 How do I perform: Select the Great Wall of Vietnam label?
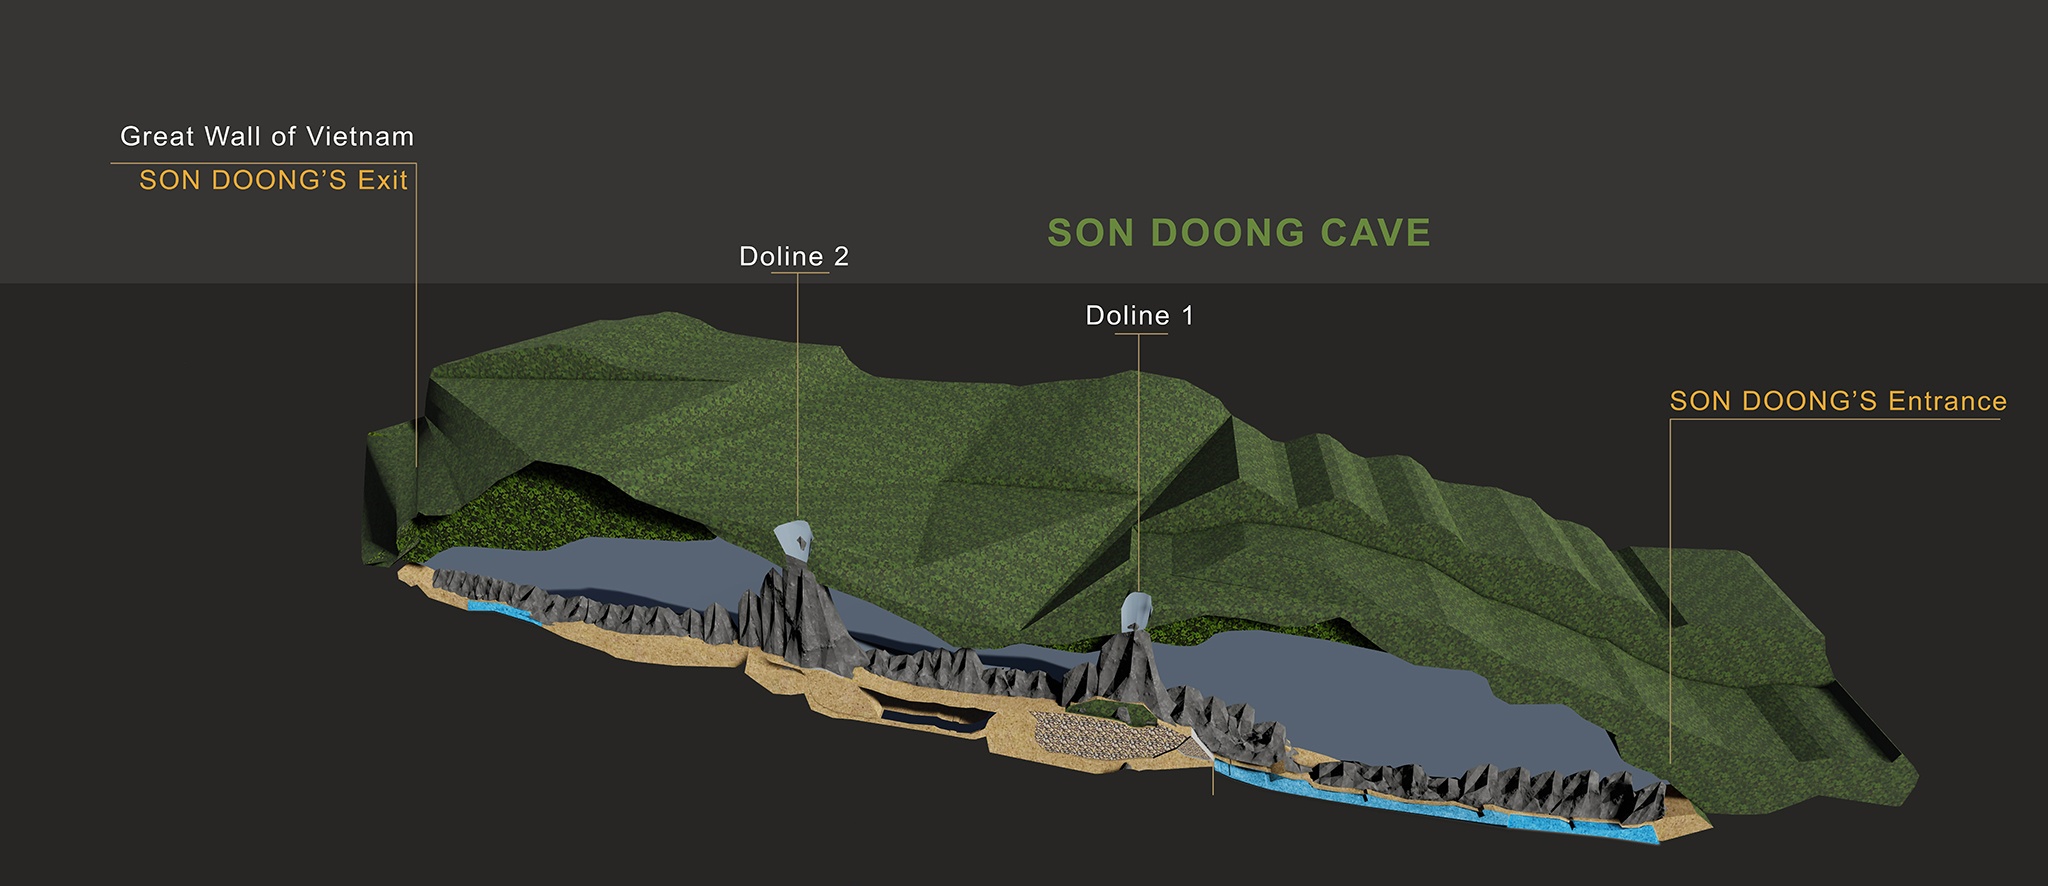click(x=266, y=136)
